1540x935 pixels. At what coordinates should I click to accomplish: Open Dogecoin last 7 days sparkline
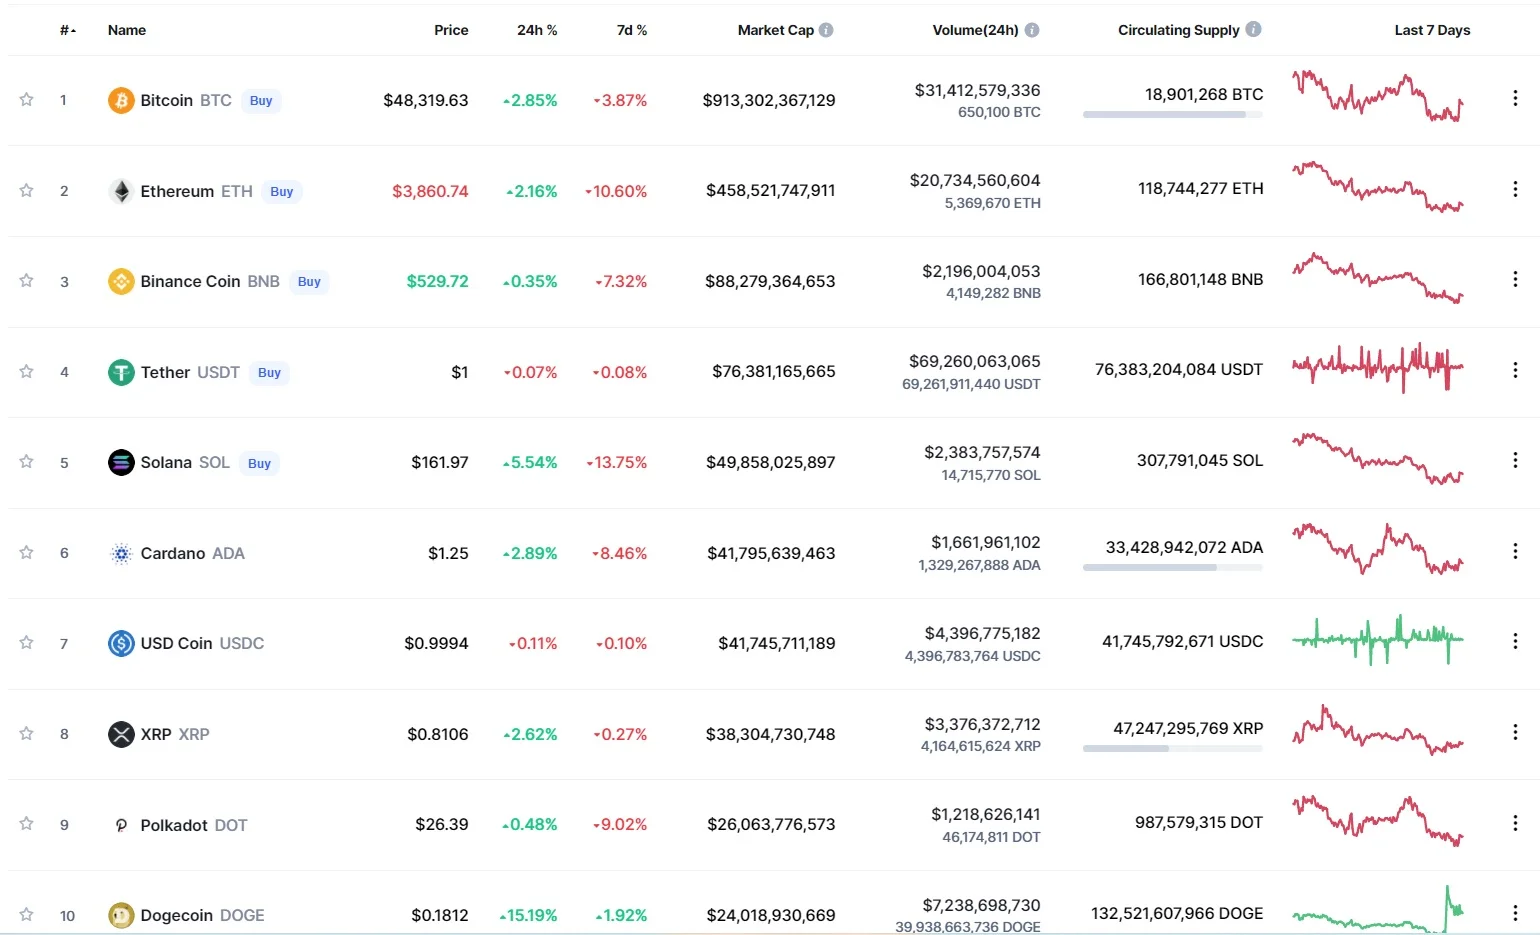(x=1378, y=908)
